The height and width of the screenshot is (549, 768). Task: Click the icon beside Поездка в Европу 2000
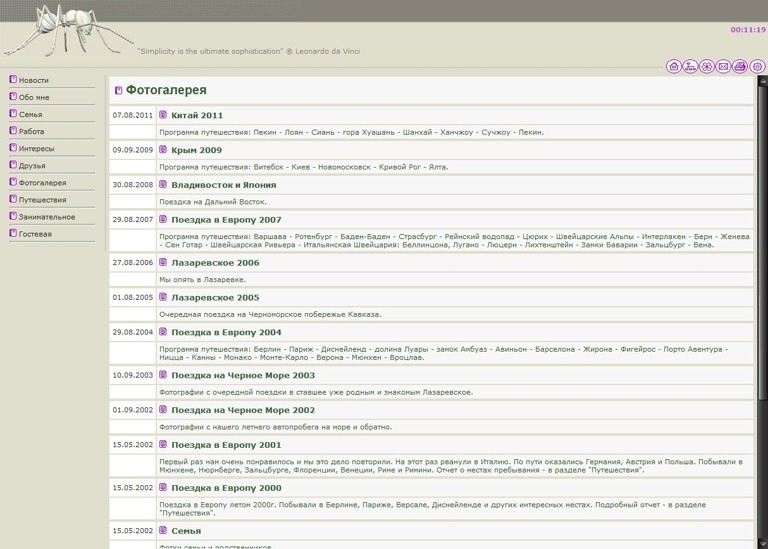tap(163, 487)
